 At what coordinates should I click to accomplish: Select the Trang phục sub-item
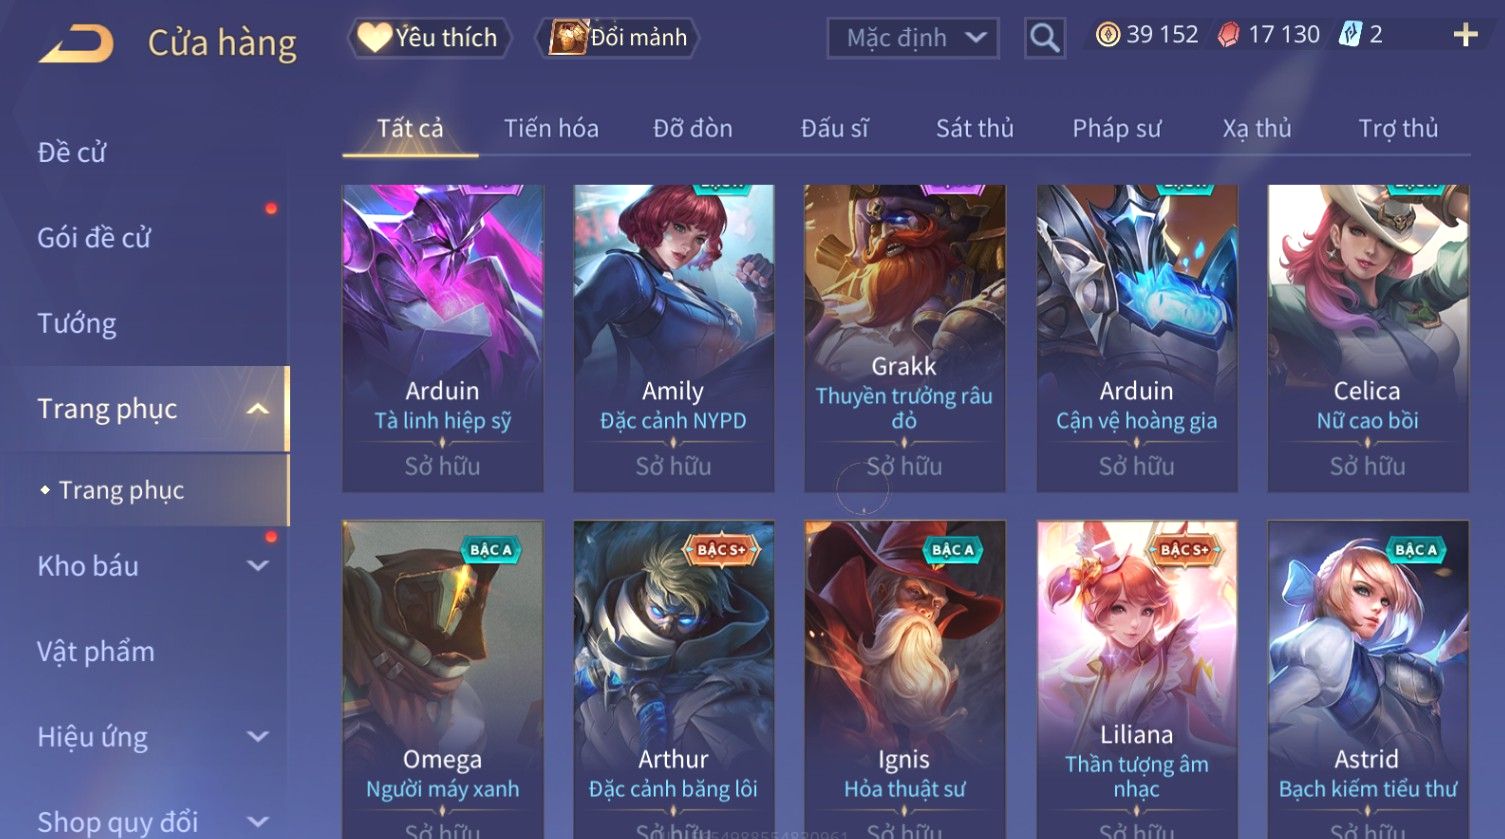[121, 490]
